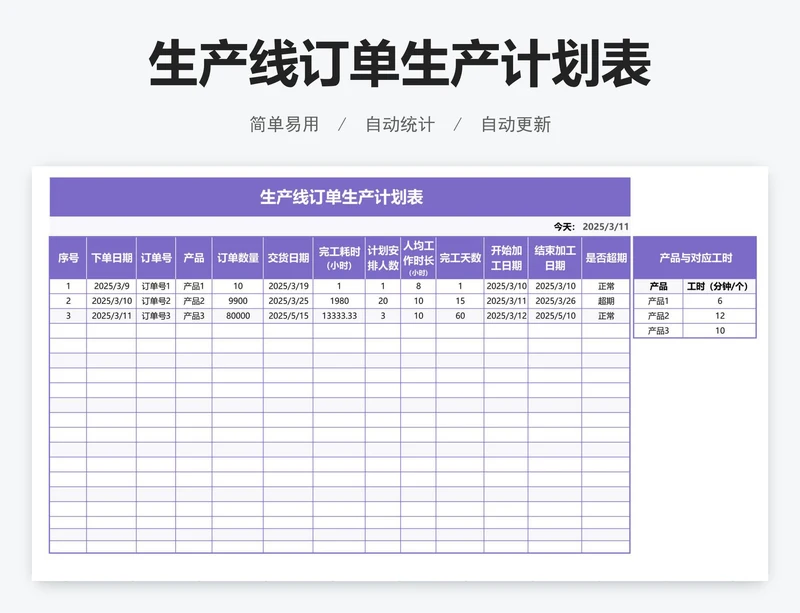Select the order quantity cell 80000
800x613 pixels.
pyautogui.click(x=238, y=316)
